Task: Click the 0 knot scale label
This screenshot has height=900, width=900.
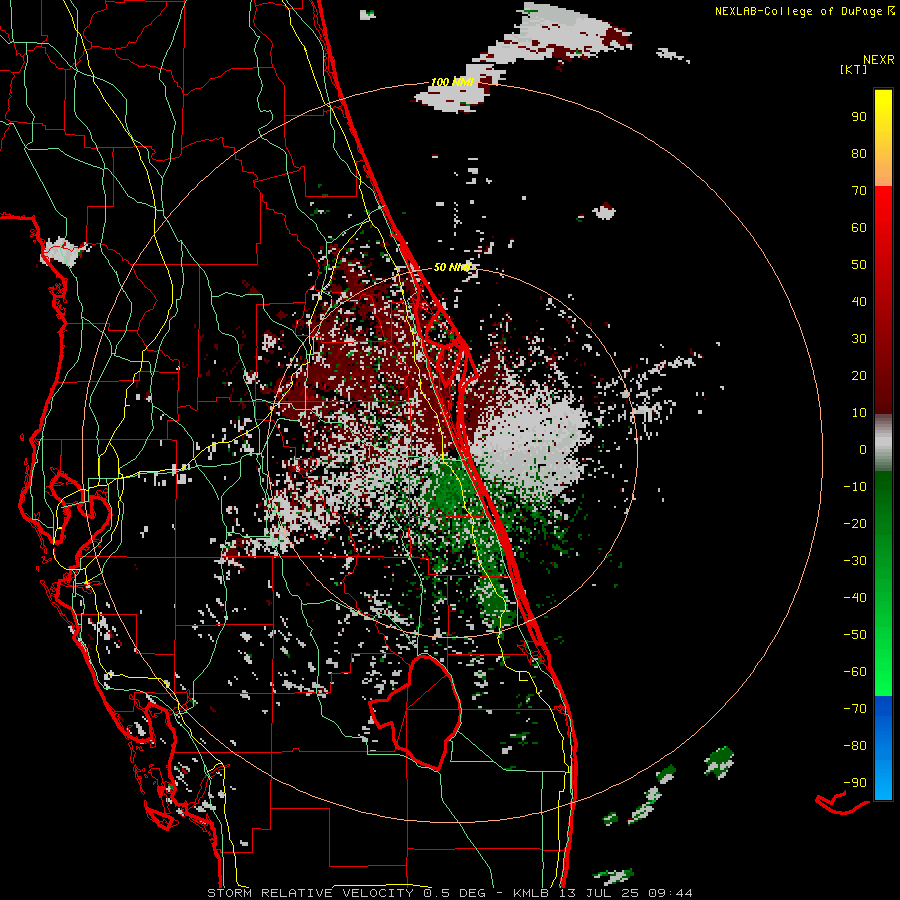Action: pyautogui.click(x=863, y=449)
